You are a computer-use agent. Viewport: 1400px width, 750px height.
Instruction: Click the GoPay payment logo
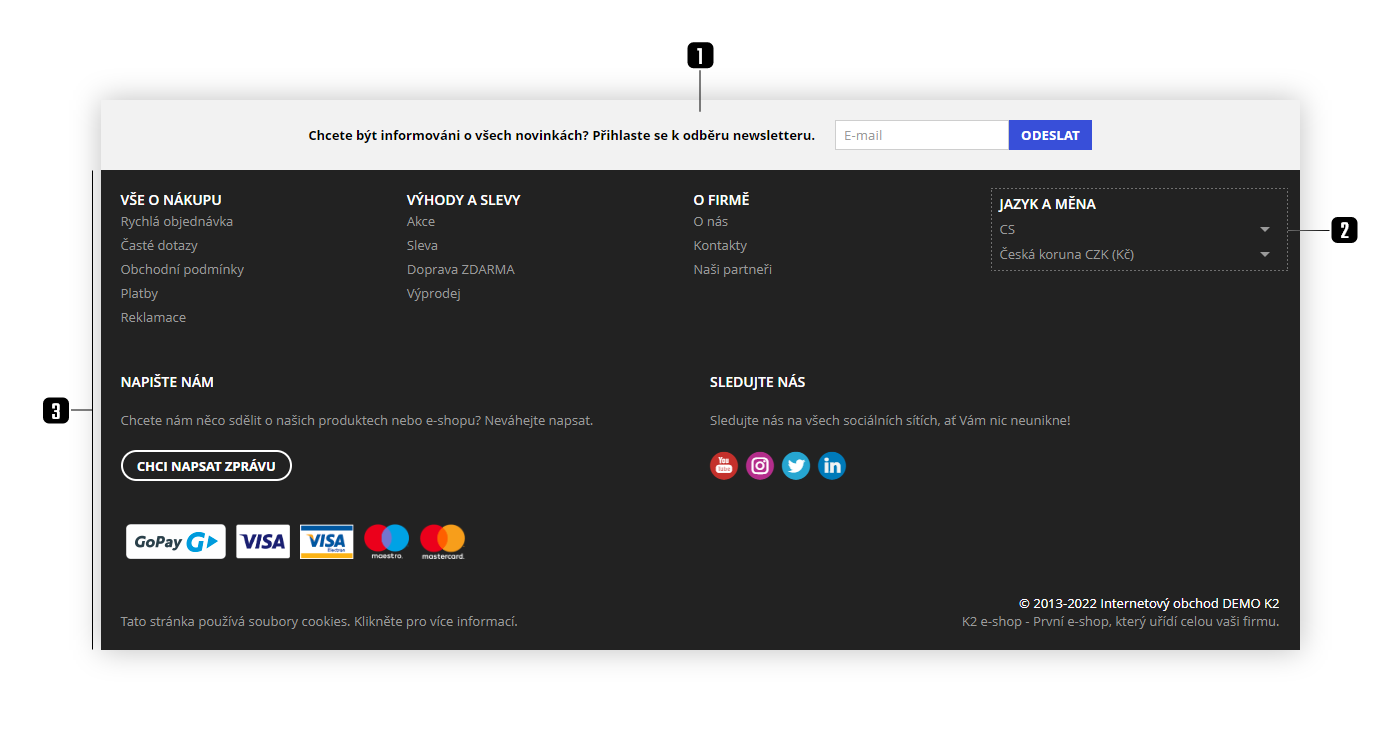[x=176, y=541]
